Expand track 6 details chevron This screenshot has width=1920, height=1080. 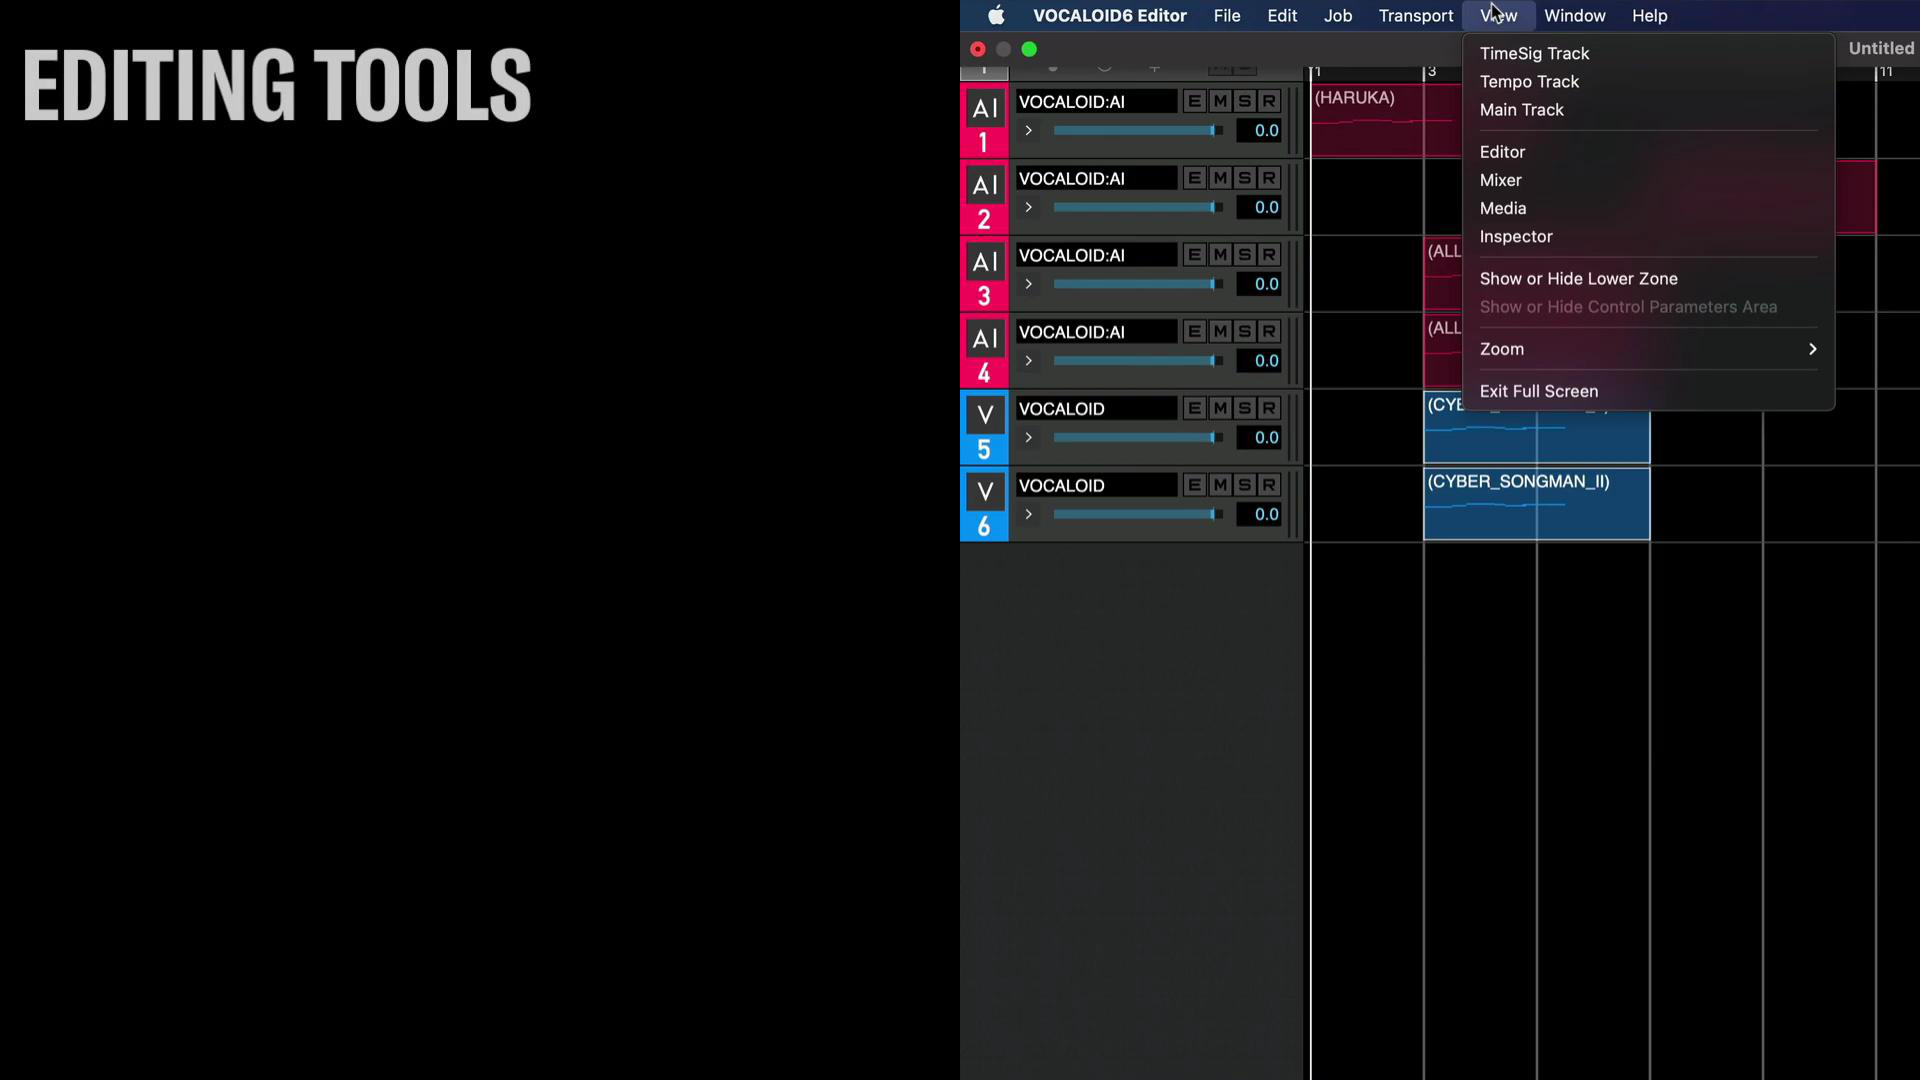1028,514
